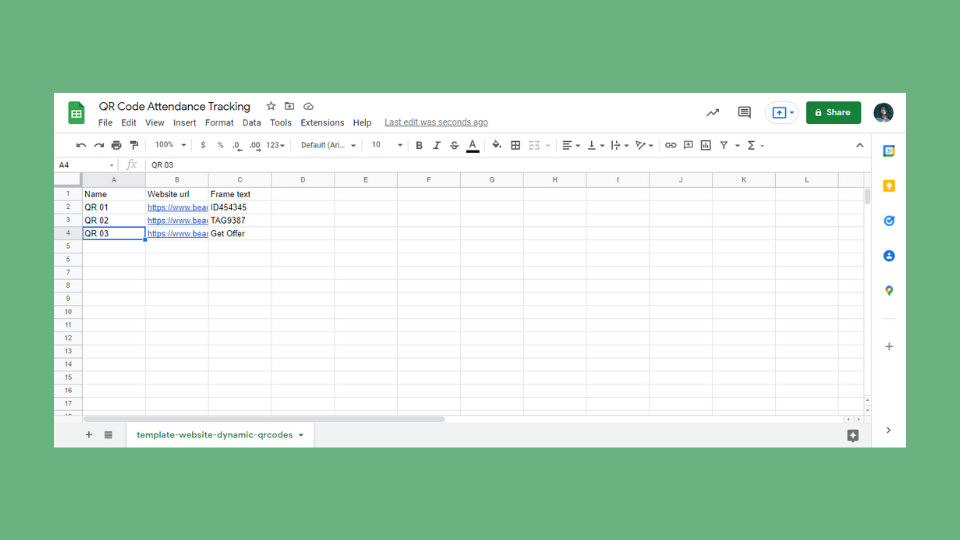This screenshot has width=960, height=540.
Task: Open the fill color paint bucket
Action: click(497, 145)
